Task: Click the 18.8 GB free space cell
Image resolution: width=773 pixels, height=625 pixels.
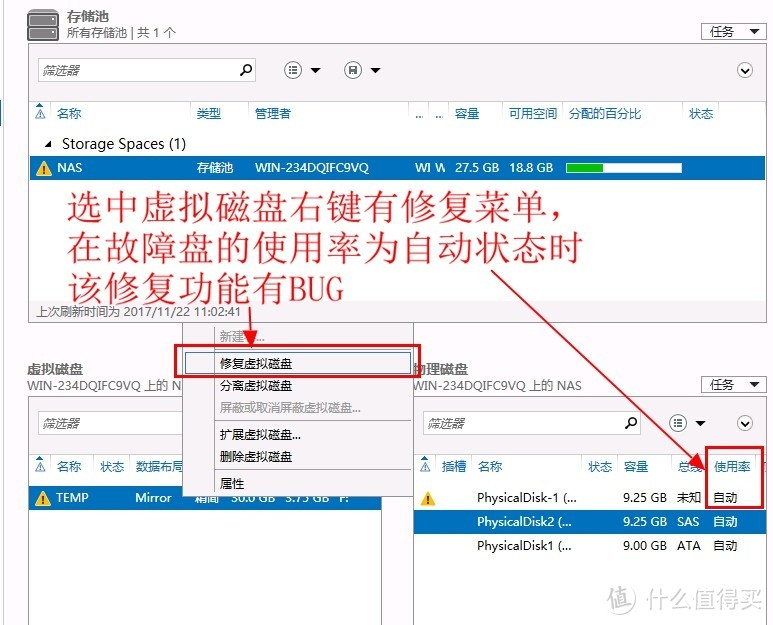Action: tap(531, 168)
